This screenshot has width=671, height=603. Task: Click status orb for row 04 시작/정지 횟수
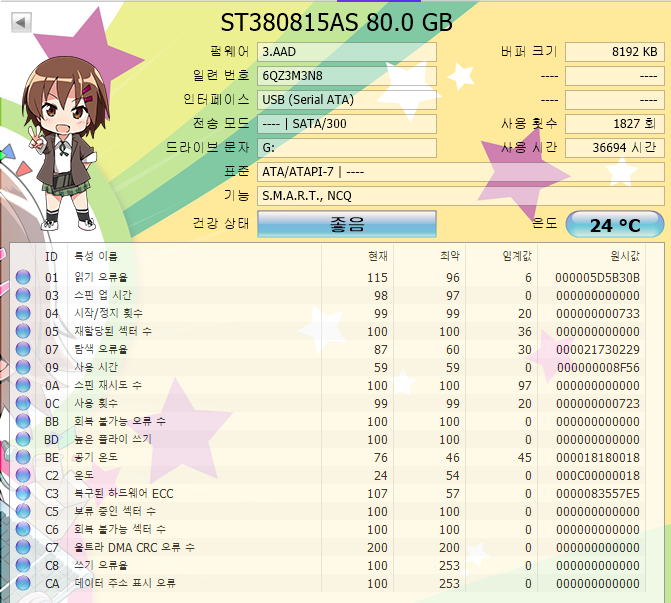(23, 313)
